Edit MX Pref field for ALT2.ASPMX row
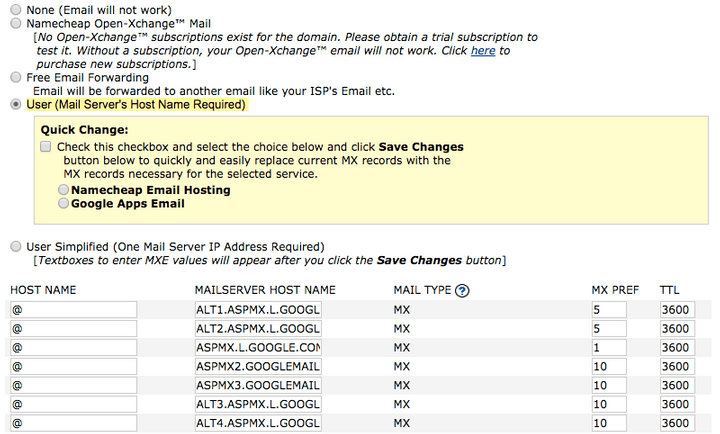720x434 pixels. tap(609, 328)
